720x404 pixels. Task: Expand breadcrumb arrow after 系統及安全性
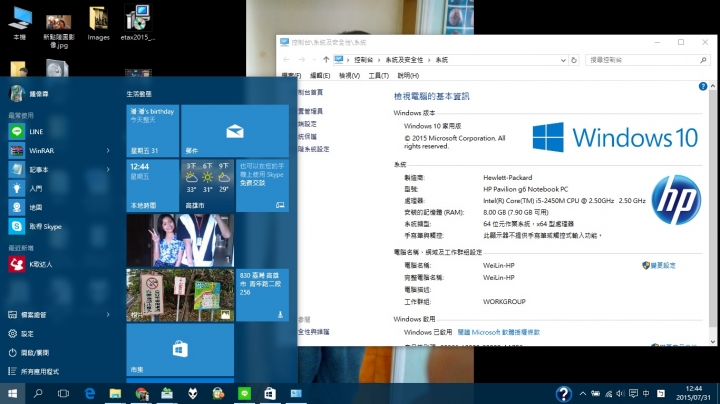[x=429, y=60]
